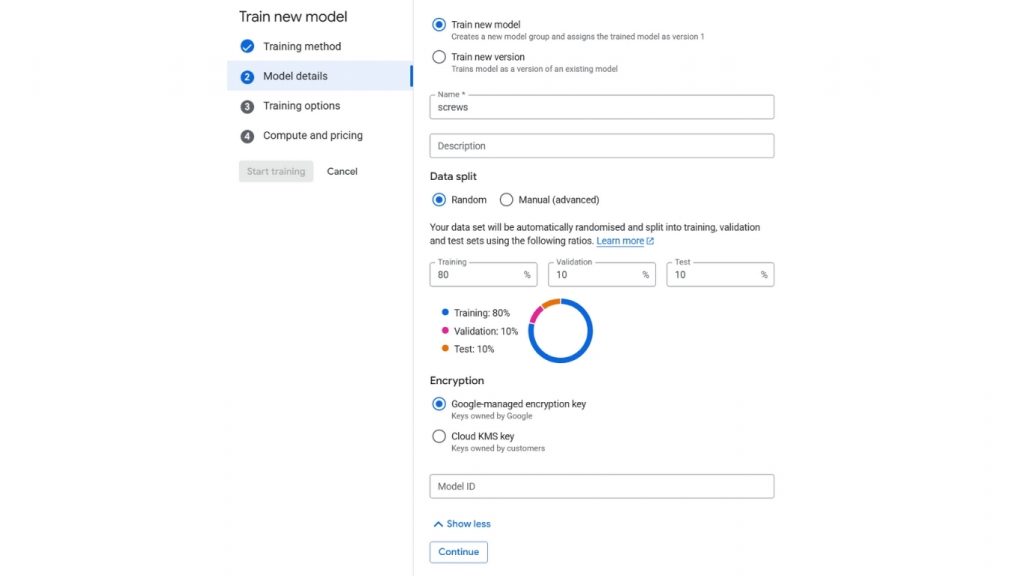Click the step 4 Compute and pricing icon
The height and width of the screenshot is (576, 1024).
[247, 136]
